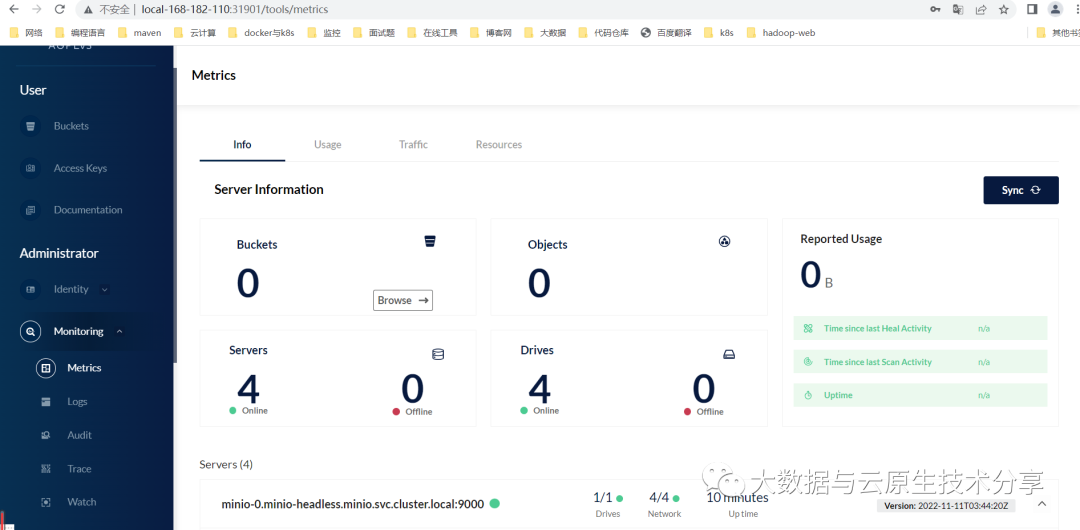The image size is (1080, 530).
Task: Switch to the Traffic tab
Action: click(x=413, y=145)
